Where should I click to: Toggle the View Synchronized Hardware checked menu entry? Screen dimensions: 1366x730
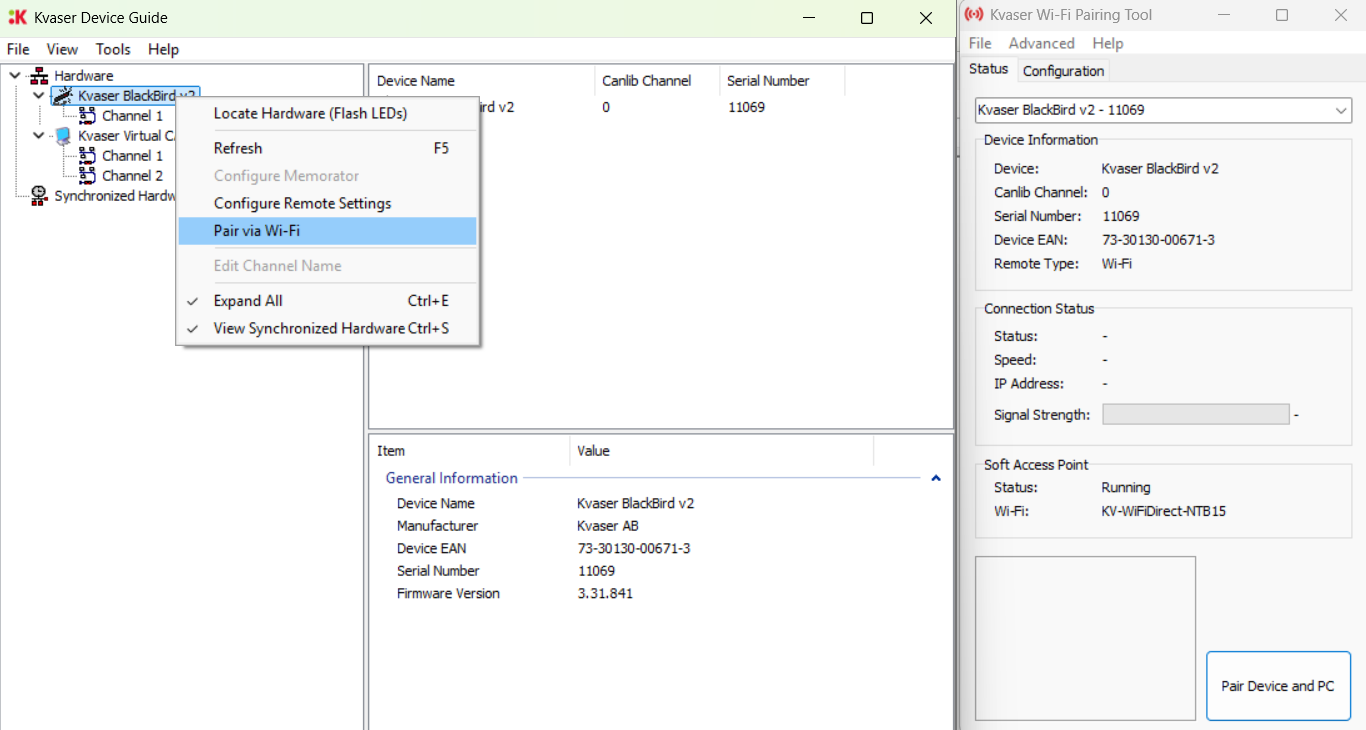coord(328,328)
